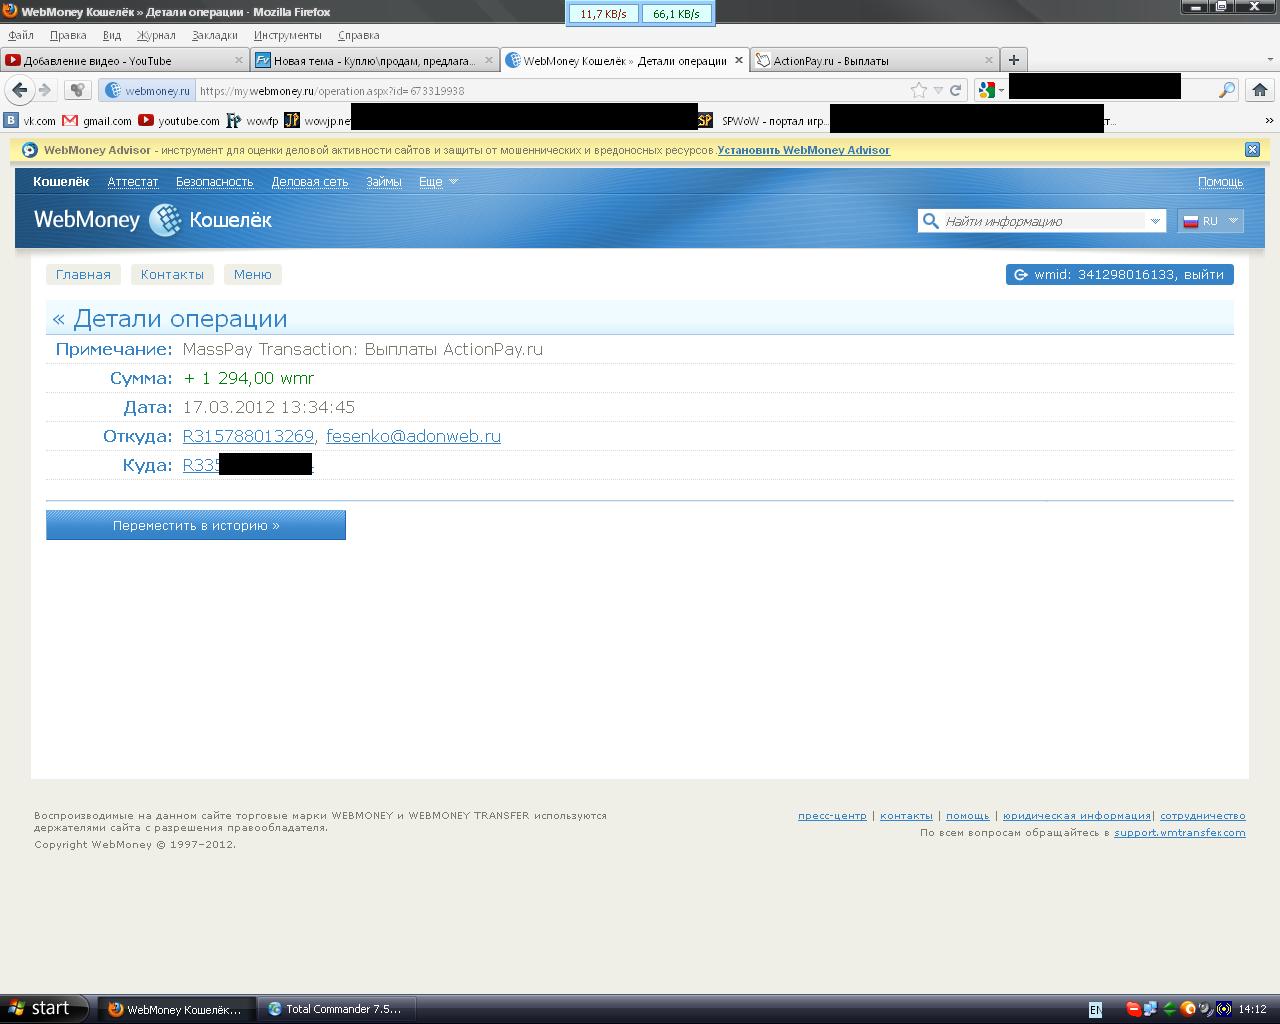Open the Справка menu
The width and height of the screenshot is (1280, 1024).
(359, 35)
